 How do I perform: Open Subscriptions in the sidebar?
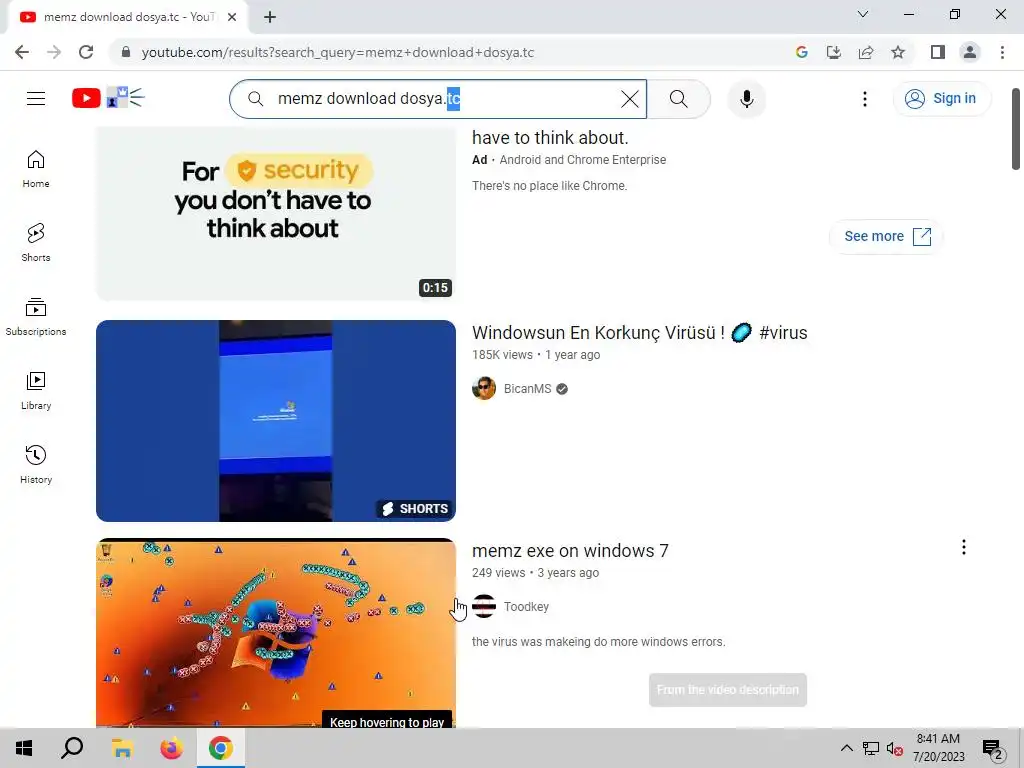(36, 317)
